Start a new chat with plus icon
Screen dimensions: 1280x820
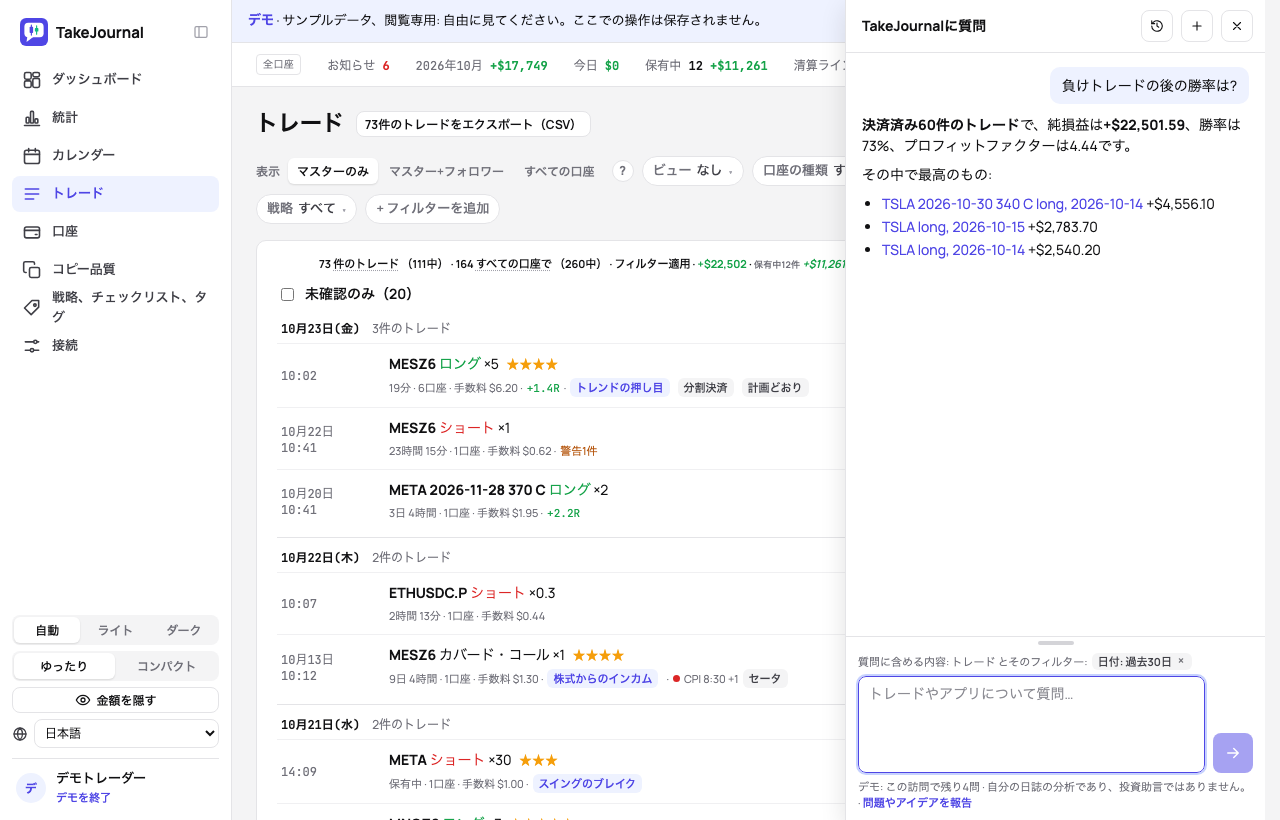click(1197, 26)
